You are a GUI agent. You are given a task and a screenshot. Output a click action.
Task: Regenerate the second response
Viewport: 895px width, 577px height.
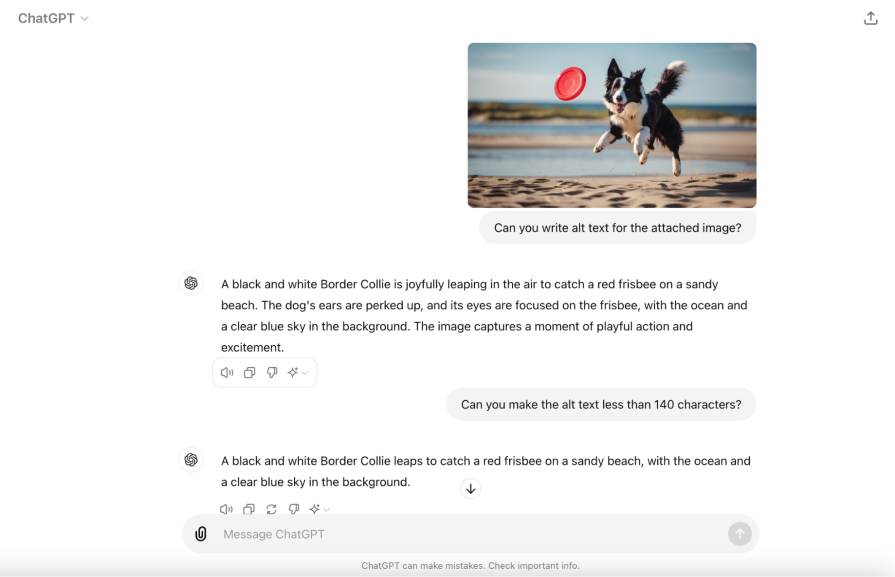271,509
